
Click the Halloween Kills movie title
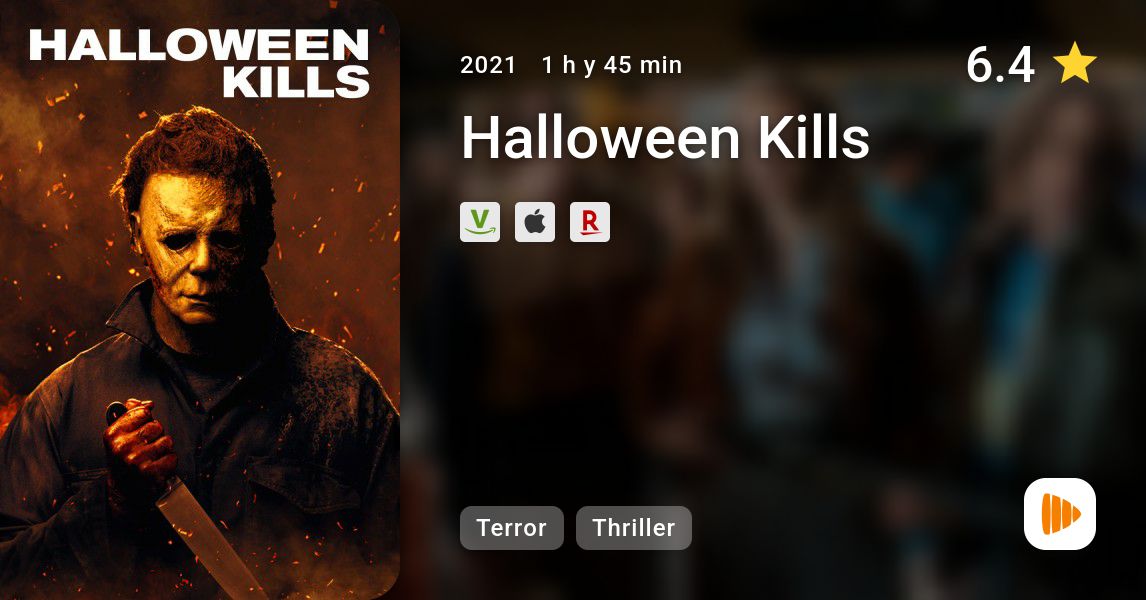click(665, 138)
